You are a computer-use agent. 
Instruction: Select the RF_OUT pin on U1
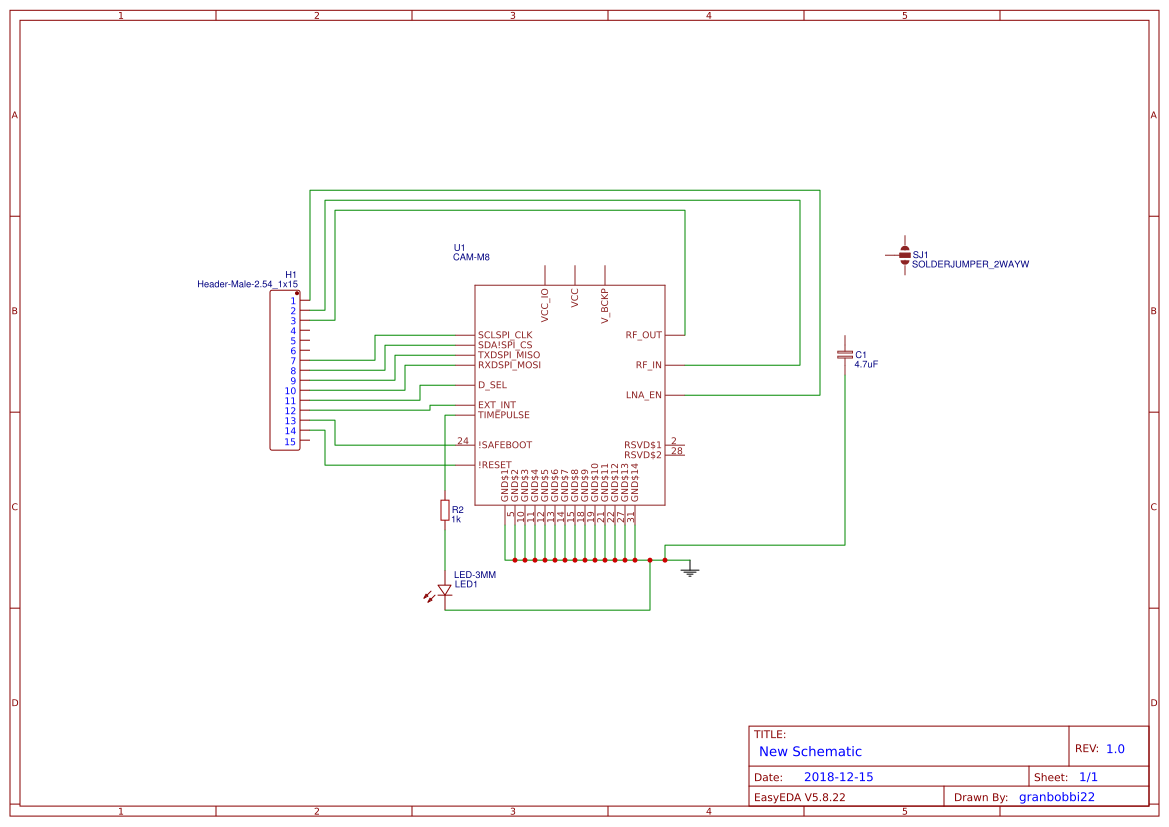pos(646,334)
